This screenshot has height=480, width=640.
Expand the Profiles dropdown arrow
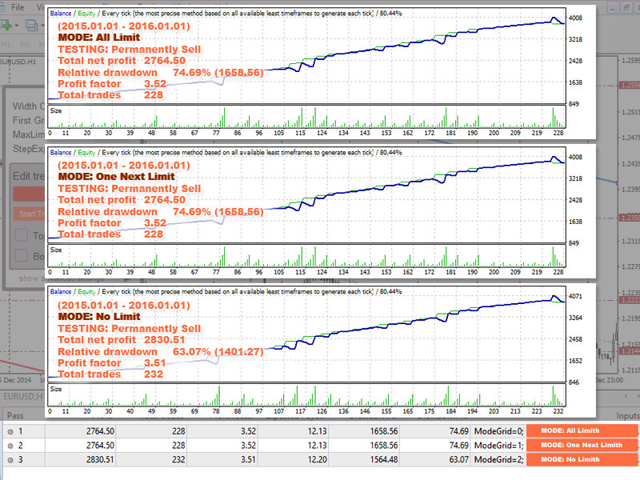coord(42,26)
